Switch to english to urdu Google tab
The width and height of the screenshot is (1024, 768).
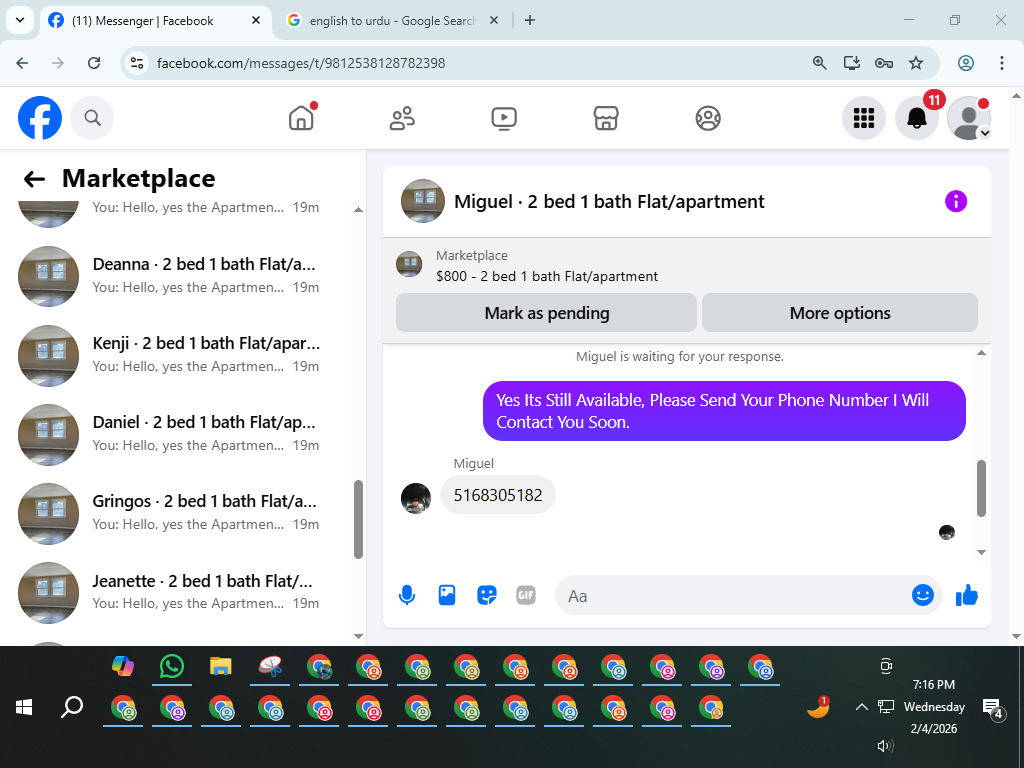point(392,21)
